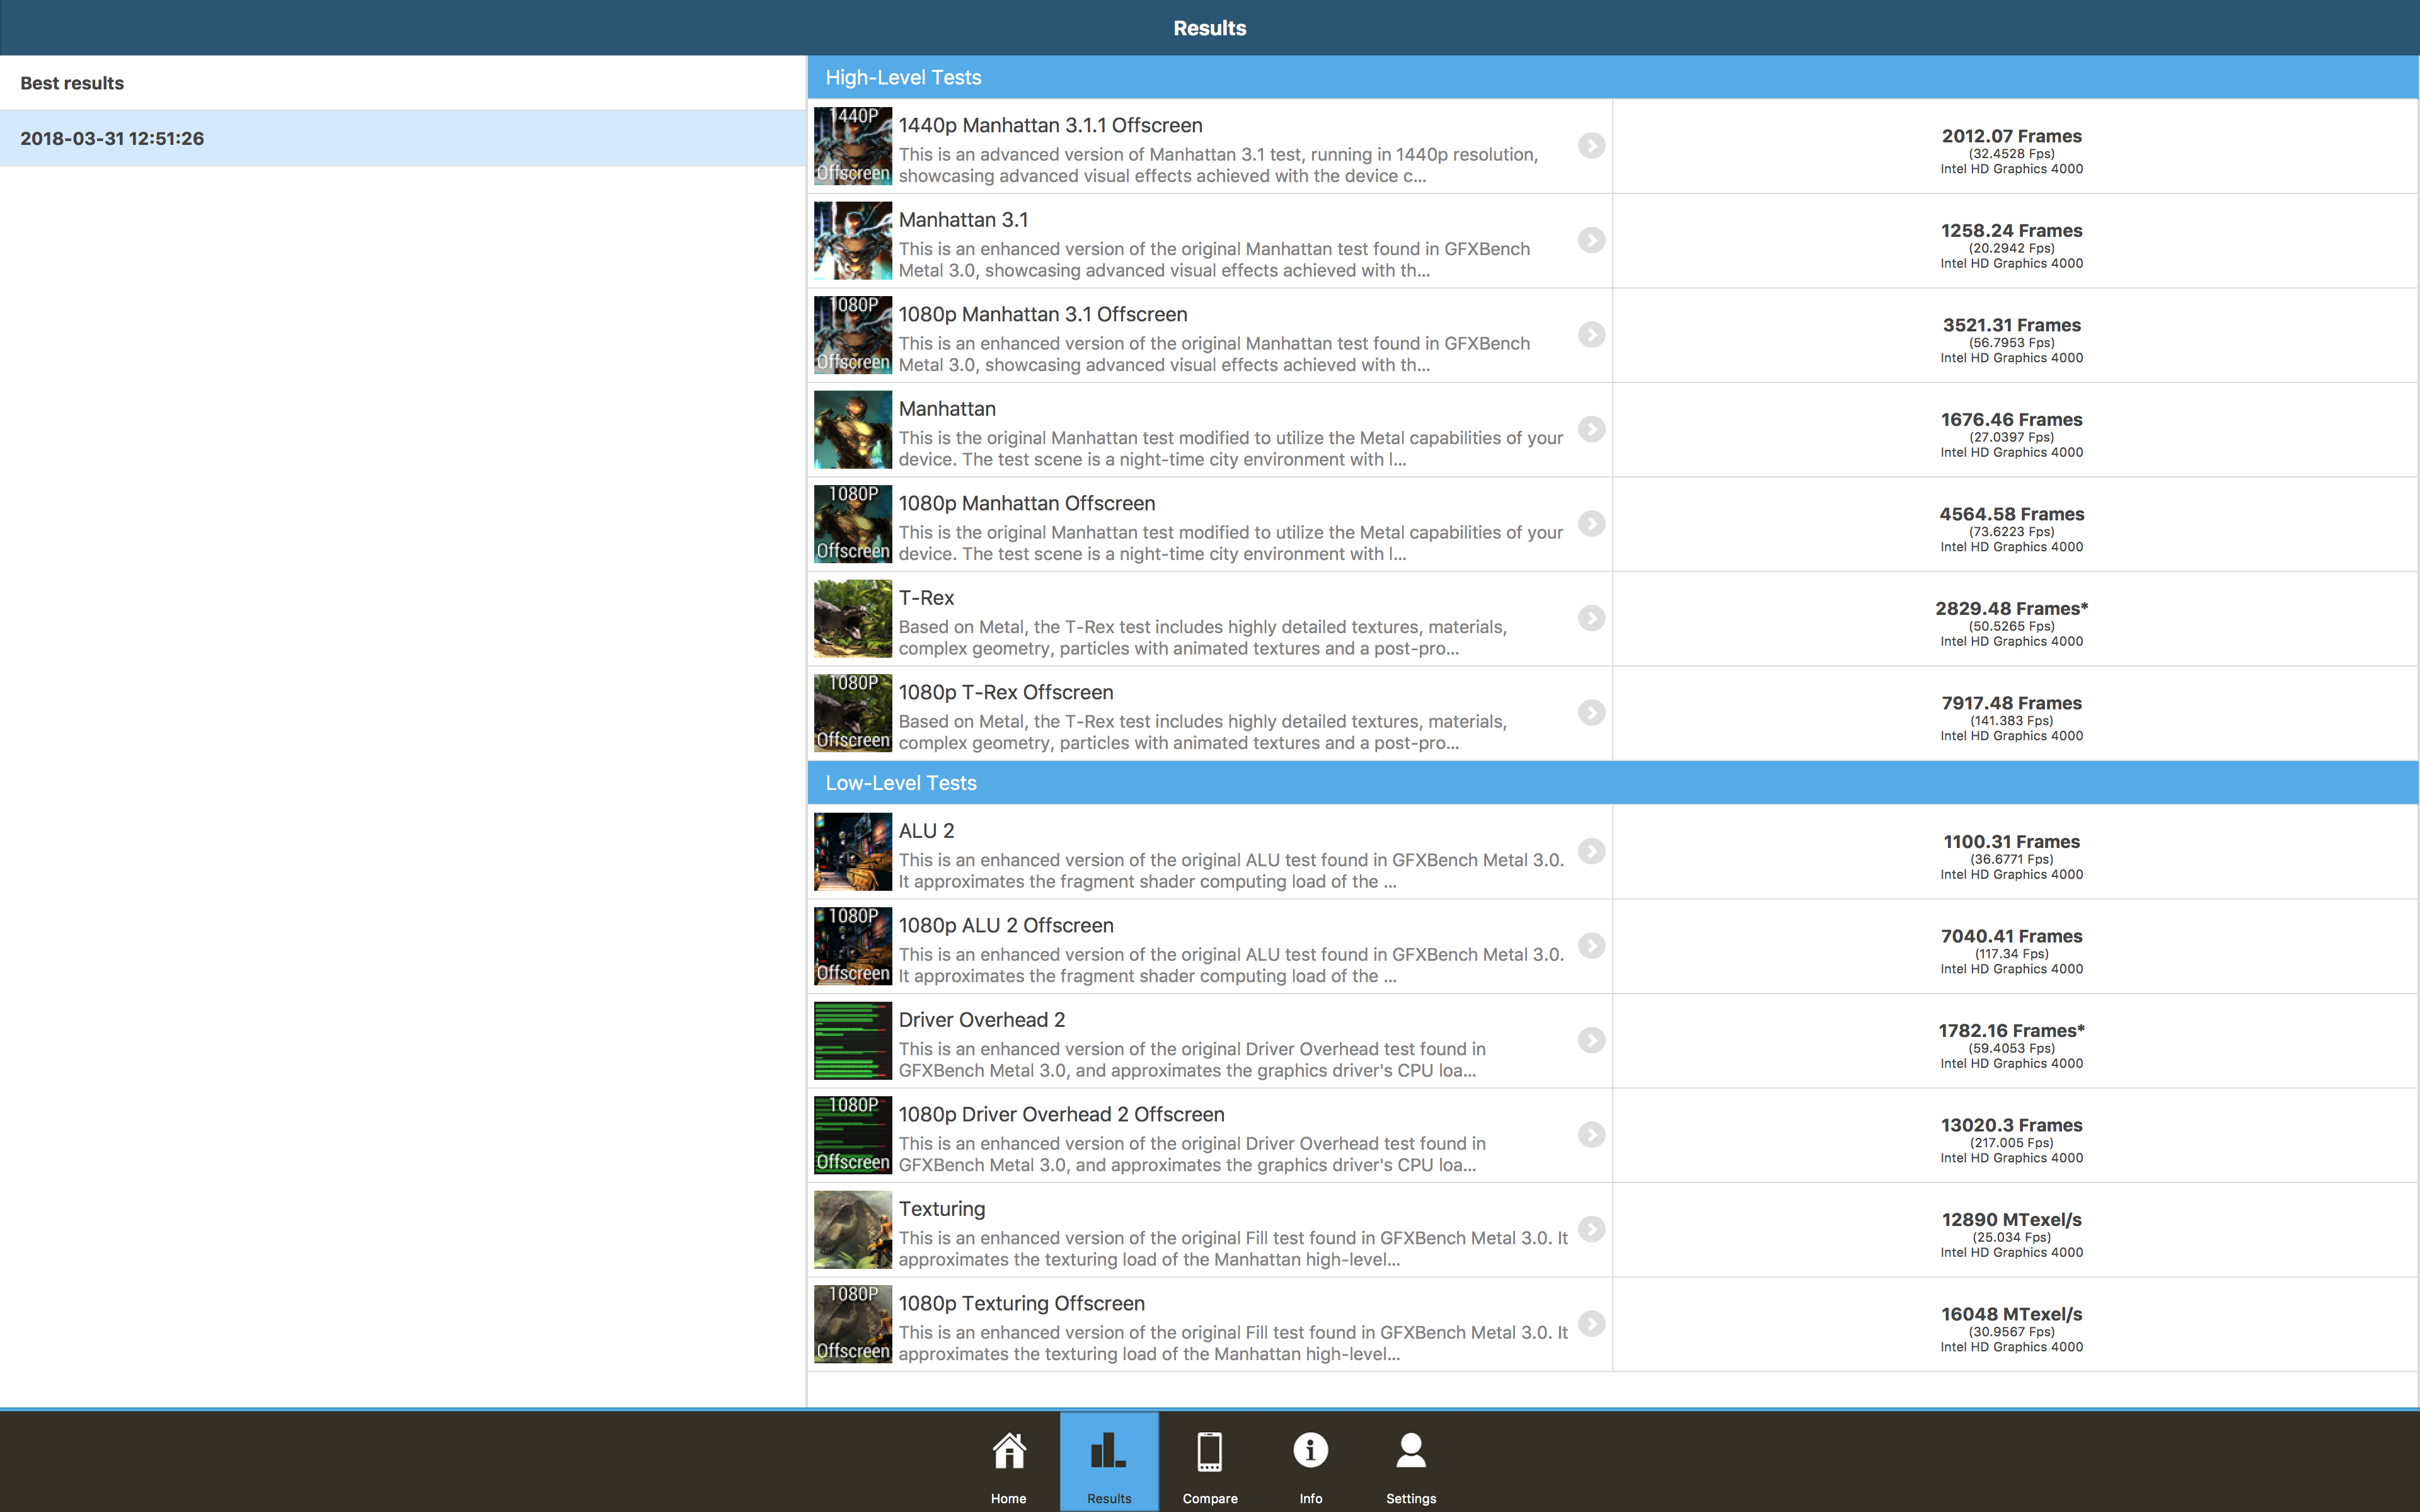The width and height of the screenshot is (2420, 1512).
Task: Open the 1080p Manhattan Offscreen test title
Action: coord(1026,503)
